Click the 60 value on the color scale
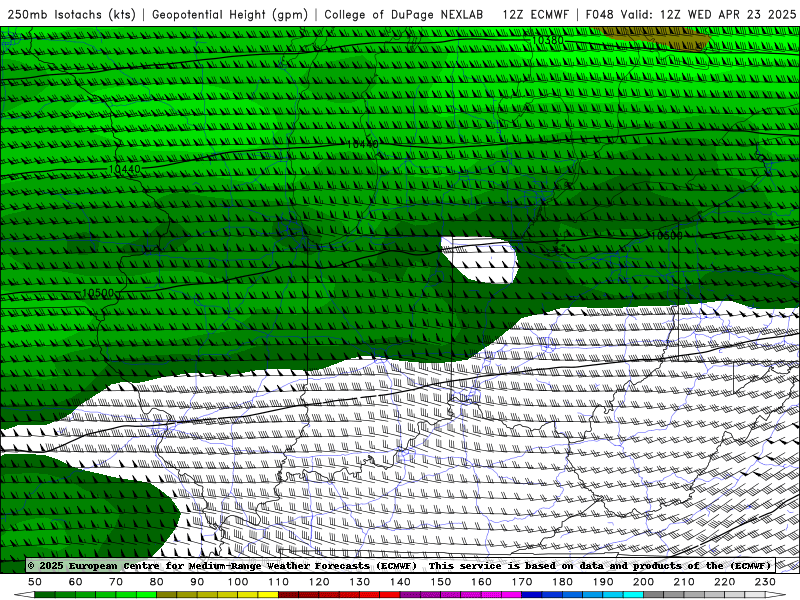The height and width of the screenshot is (600, 800). pyautogui.click(x=76, y=582)
